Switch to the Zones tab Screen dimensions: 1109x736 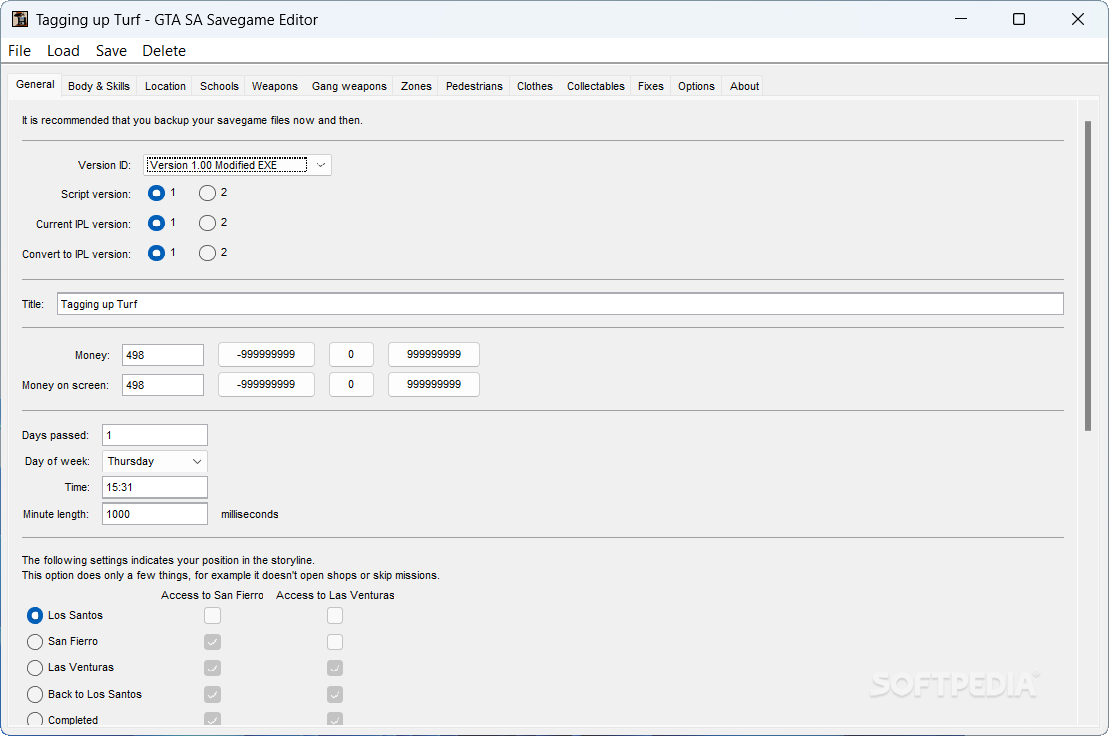click(416, 86)
